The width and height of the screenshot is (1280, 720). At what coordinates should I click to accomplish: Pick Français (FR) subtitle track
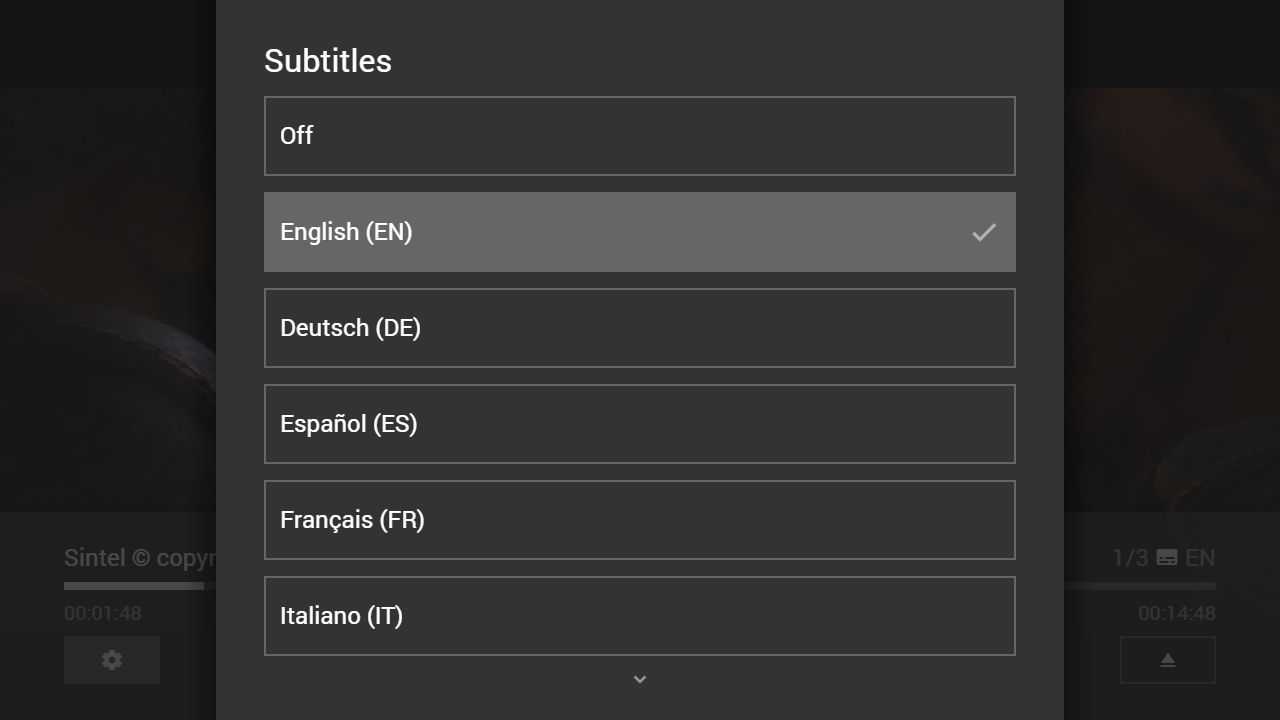[640, 520]
